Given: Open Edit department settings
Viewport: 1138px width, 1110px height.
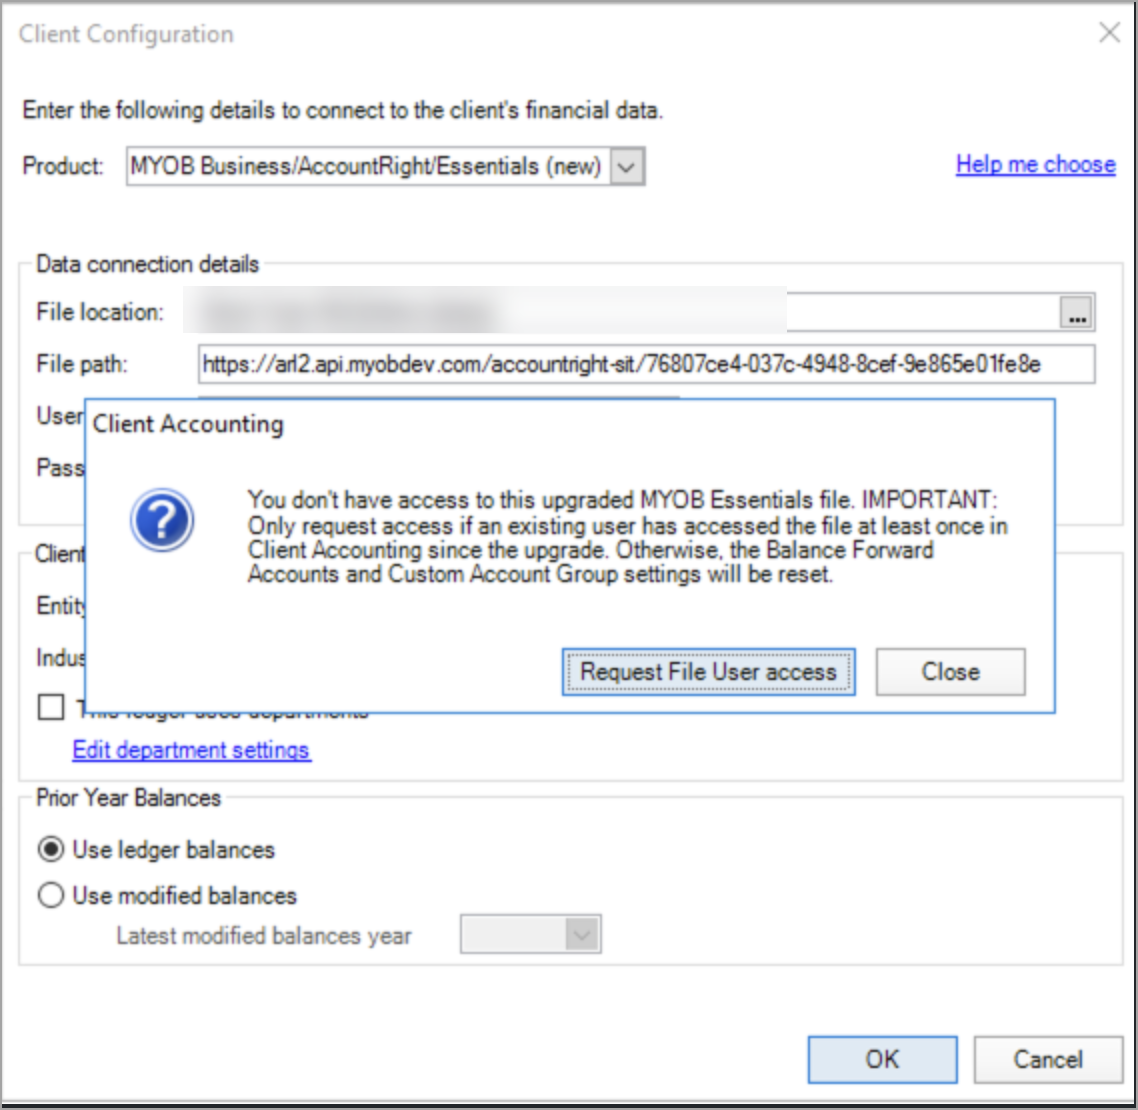Looking at the screenshot, I should click(x=191, y=750).
